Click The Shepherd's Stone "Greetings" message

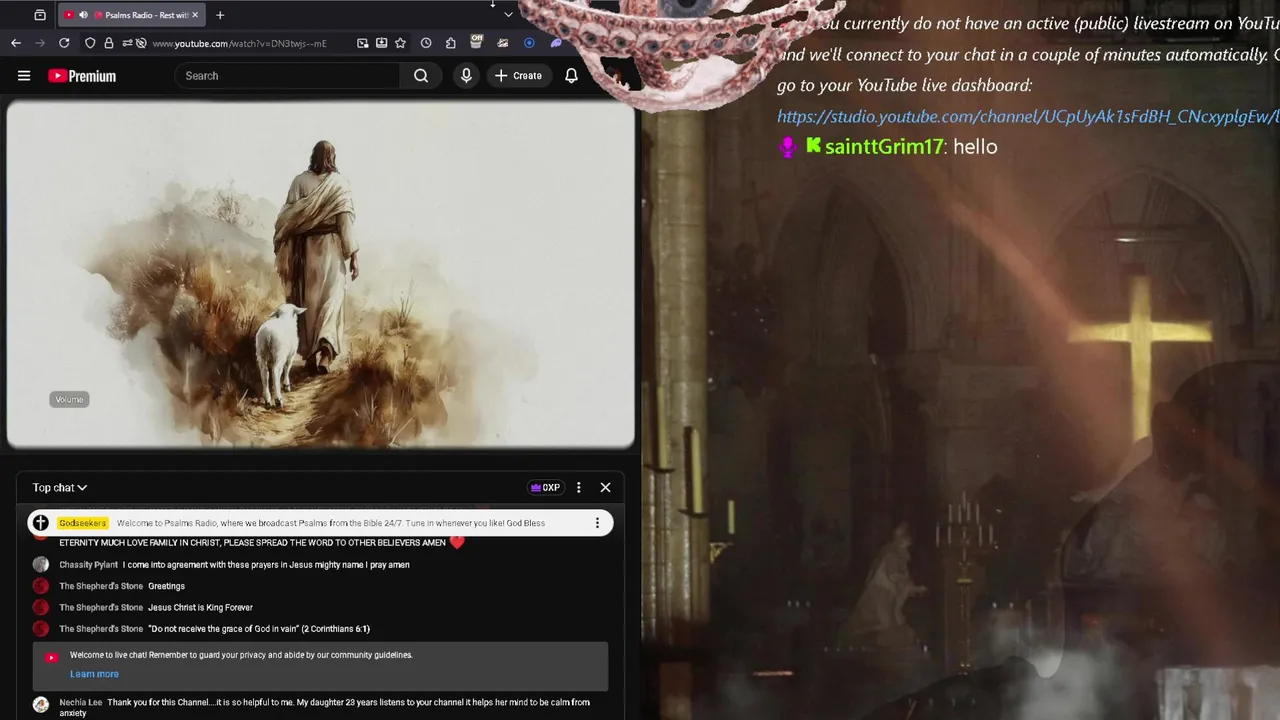pos(166,586)
